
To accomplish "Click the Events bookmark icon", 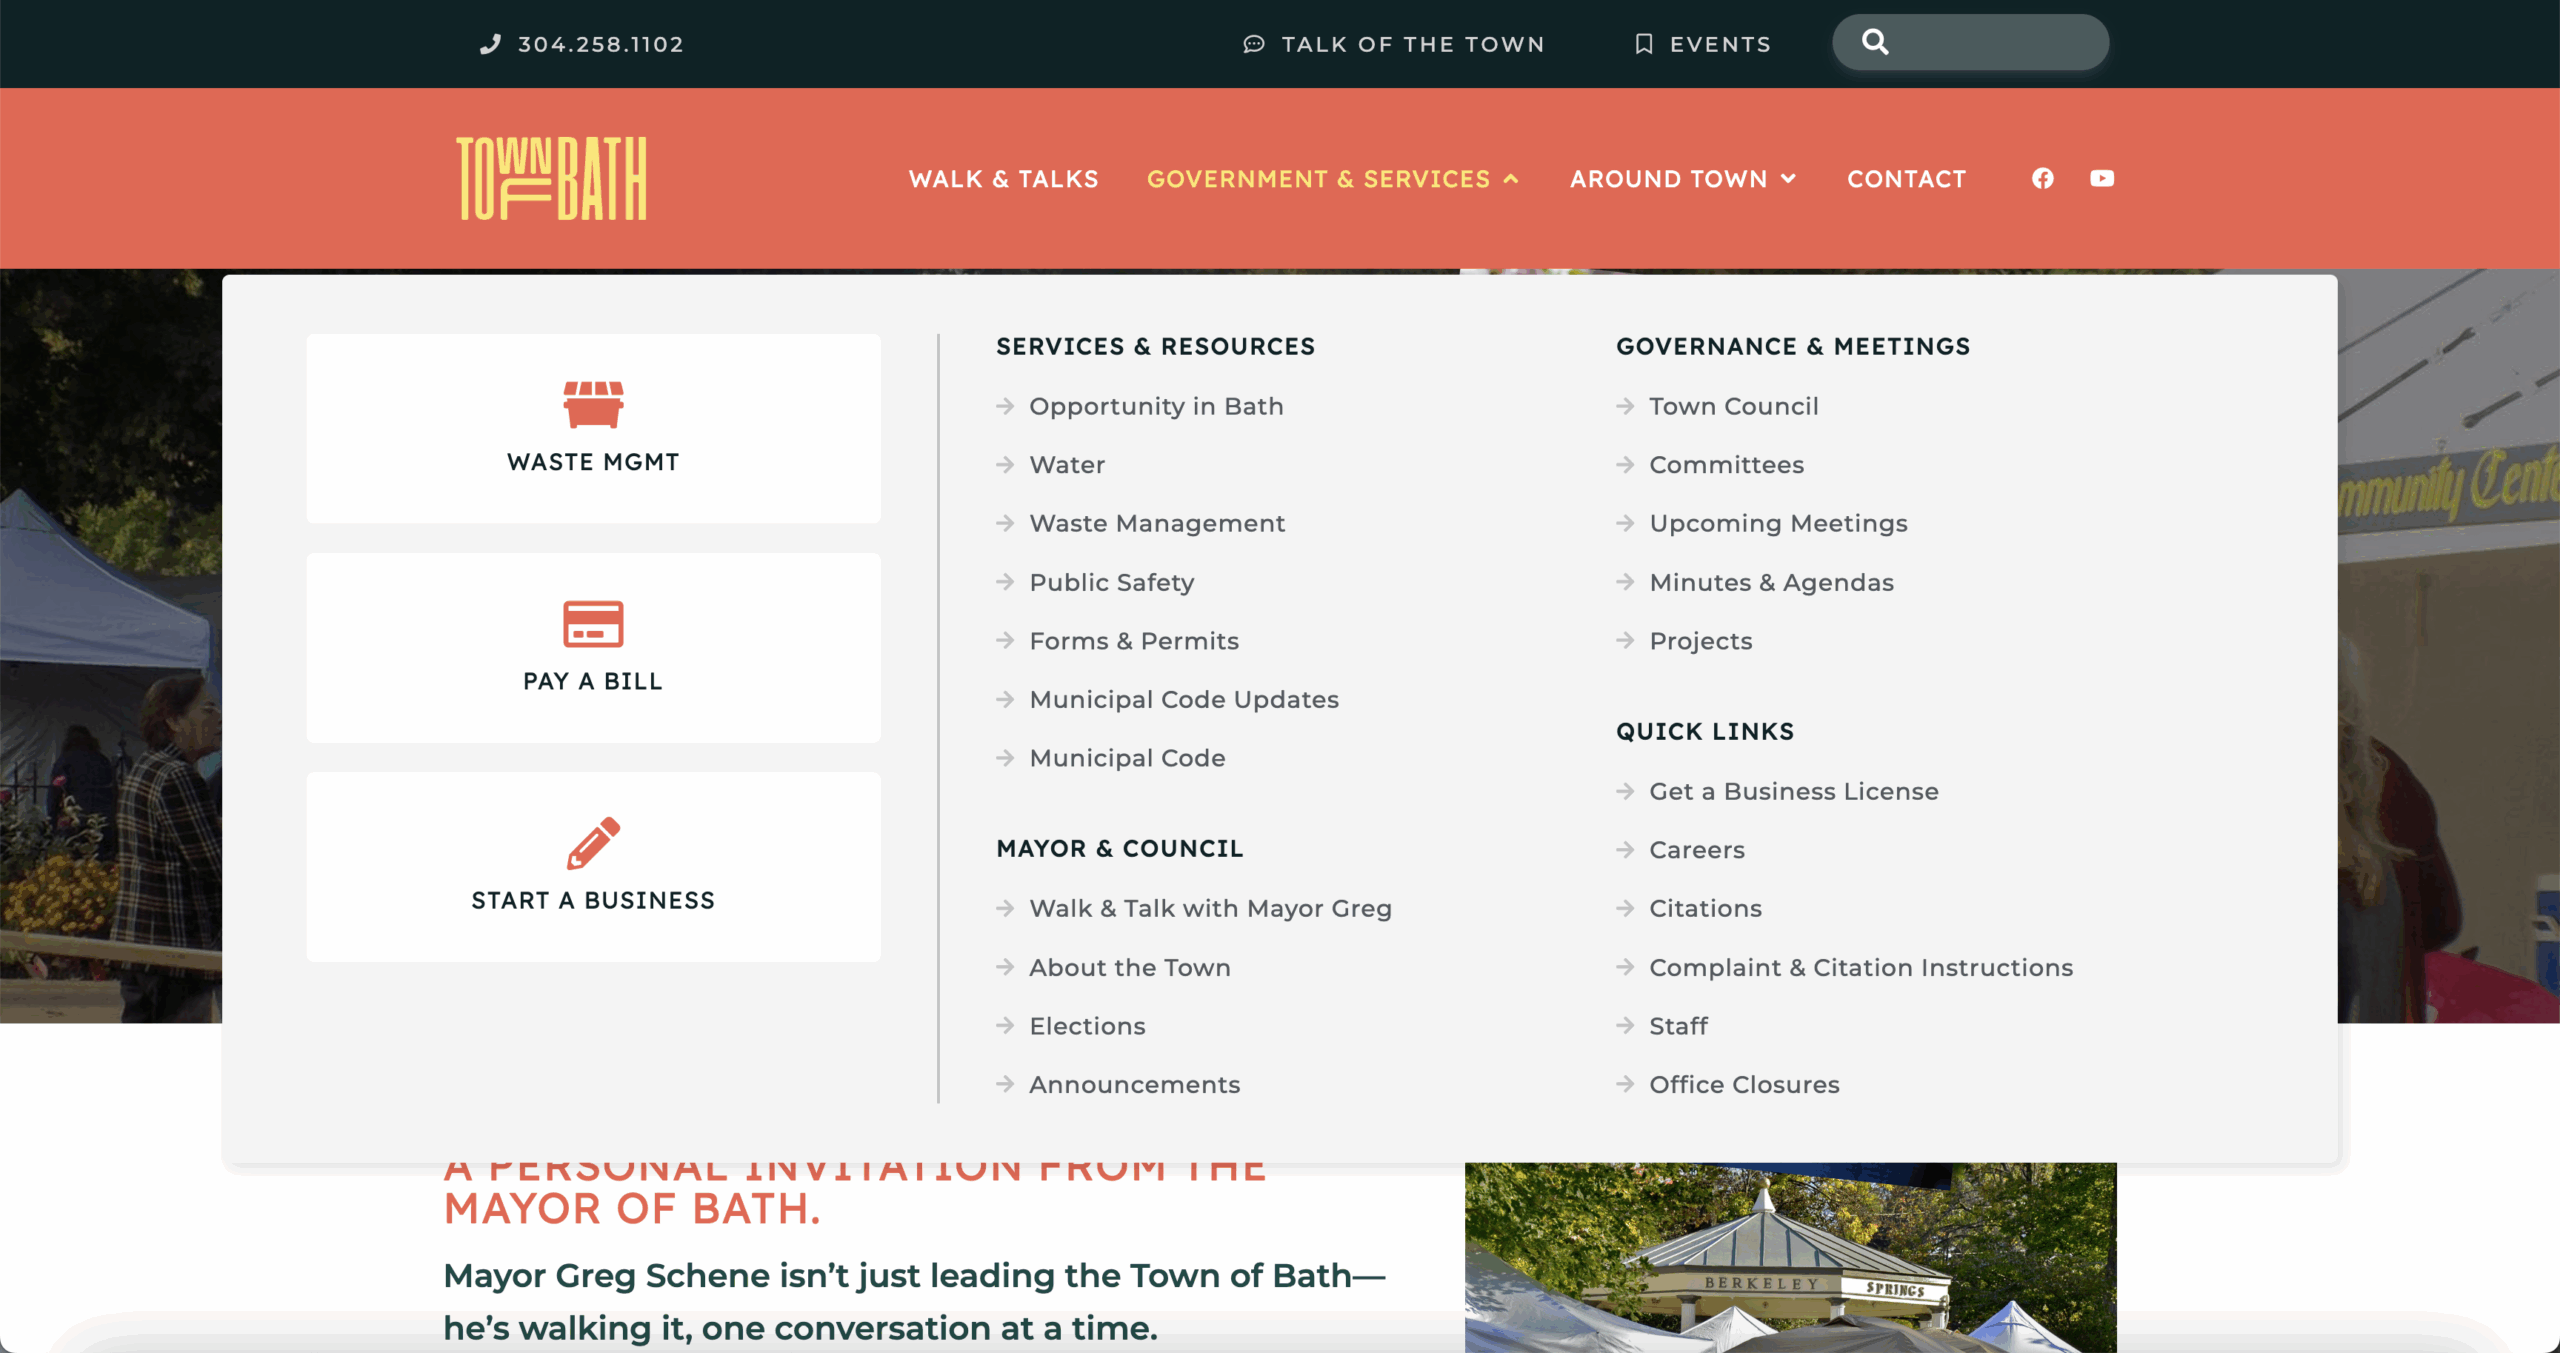I will click(1643, 44).
